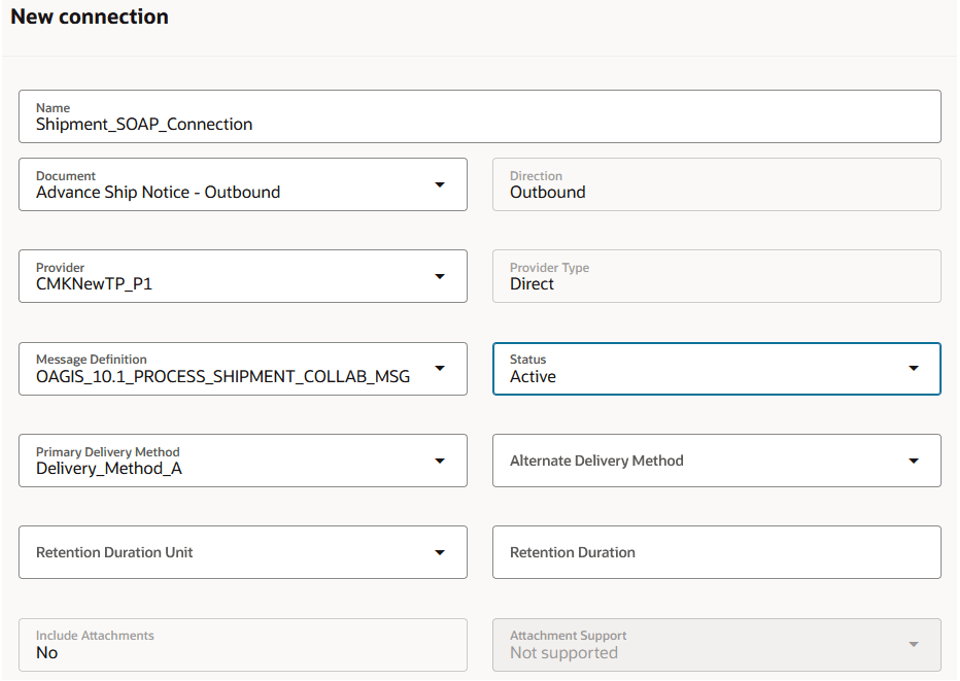
Task: Click the Provider dropdown arrow icon
Action: point(439,277)
